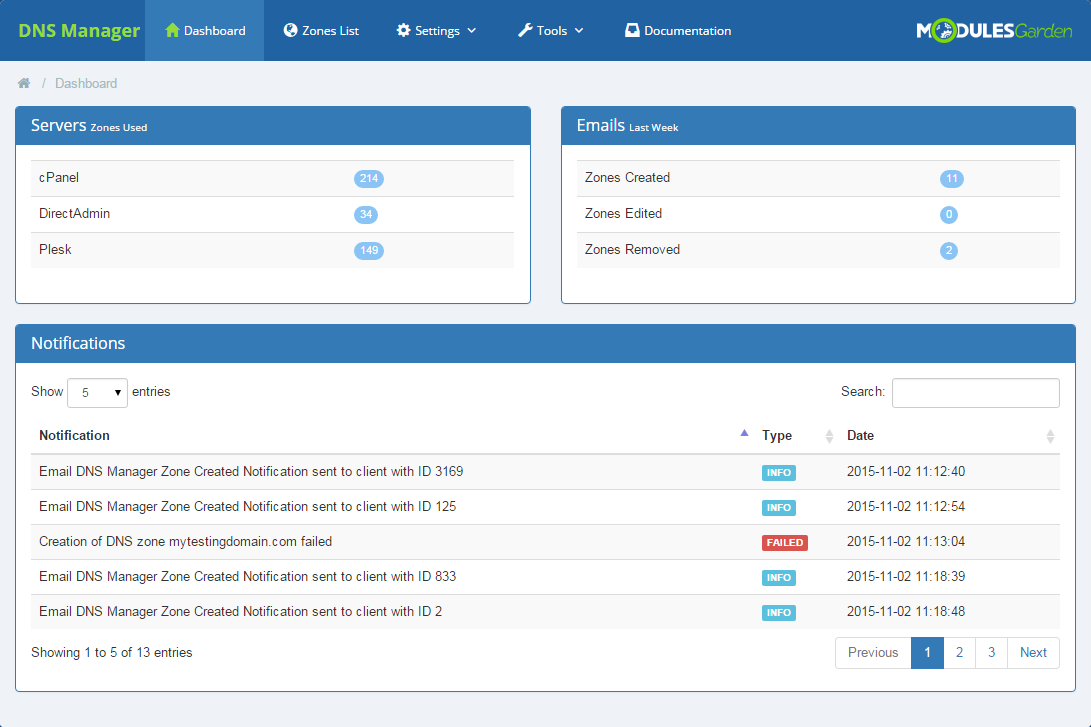This screenshot has height=727, width=1091.
Task: Click the Zones Edited label
Action: point(623,214)
